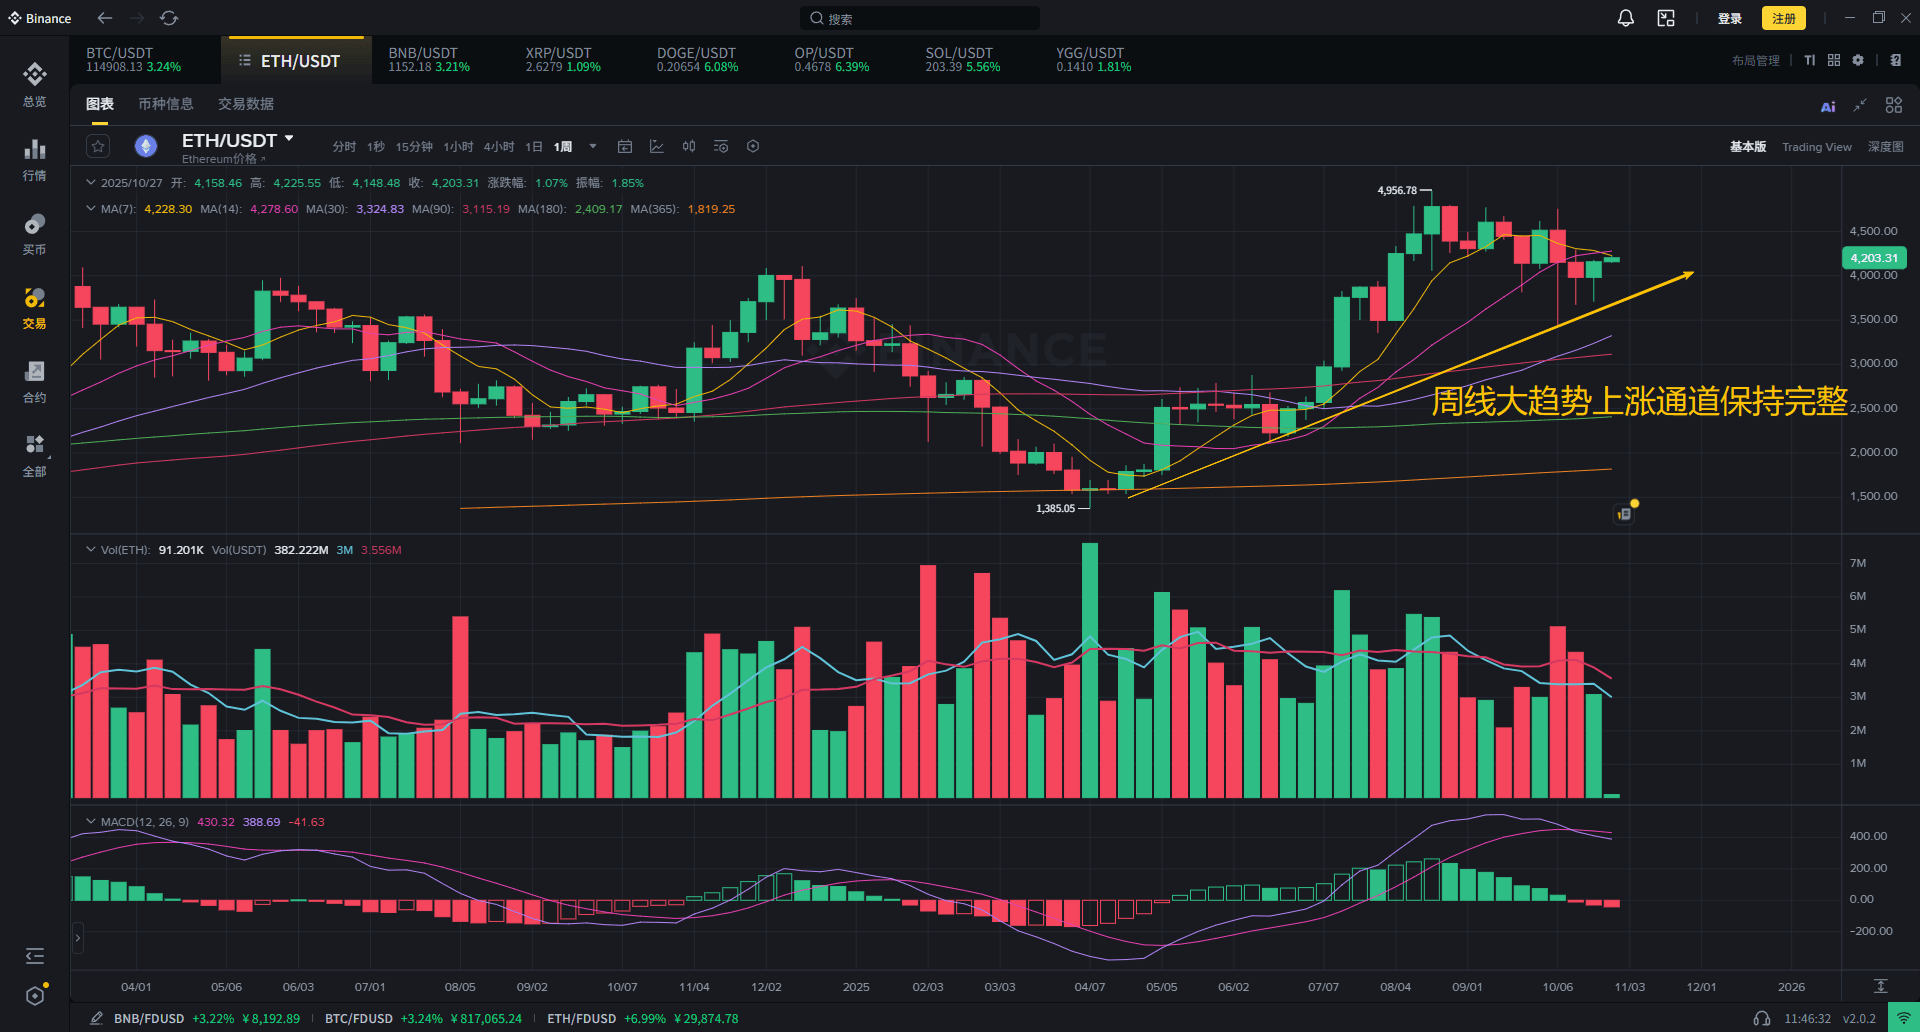The height and width of the screenshot is (1032, 1920).
Task: Open the help guide book icon
Action: click(1896, 60)
